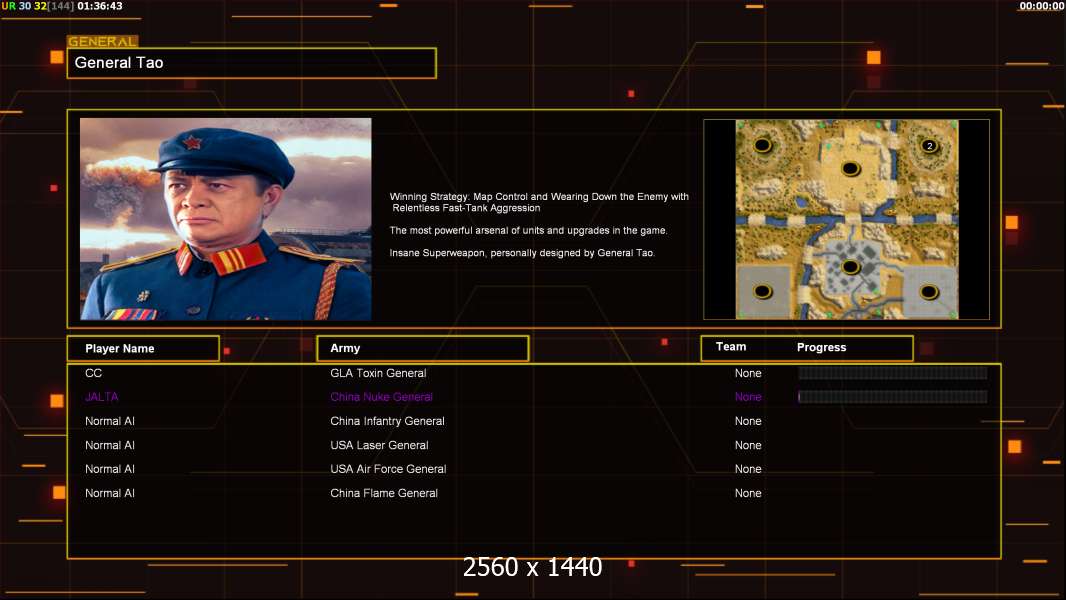Click GLA Toxin General army entry
The height and width of the screenshot is (600, 1066).
pyautogui.click(x=378, y=373)
